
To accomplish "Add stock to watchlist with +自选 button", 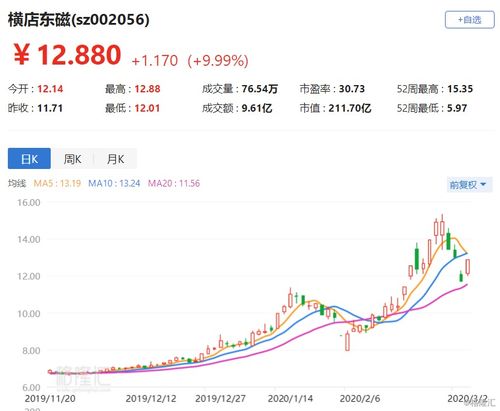I will point(469,20).
